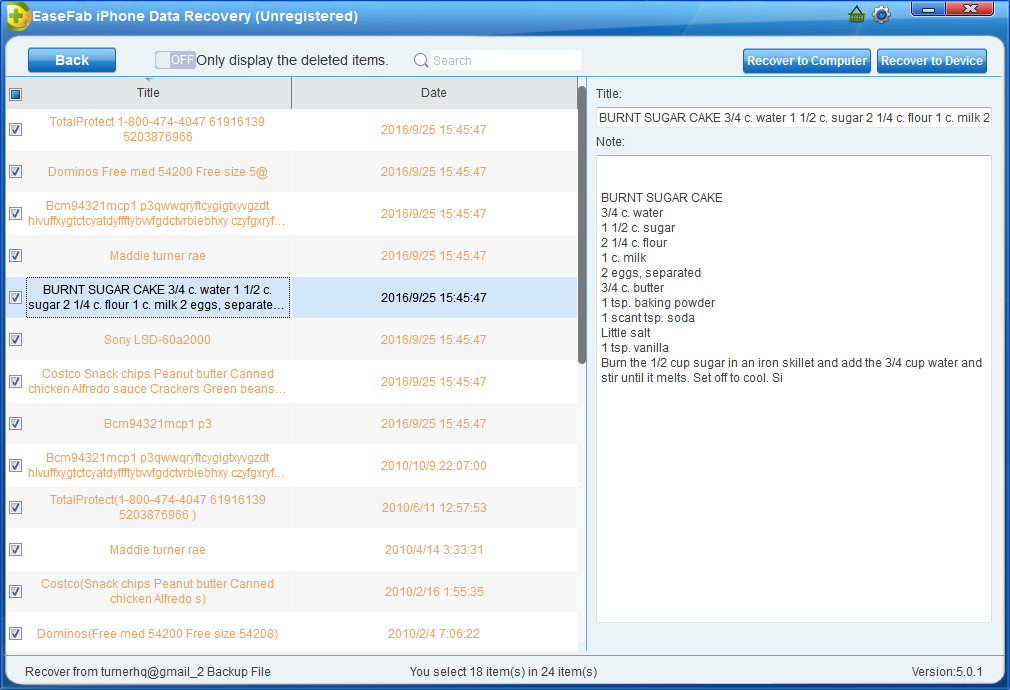
Task: Uncheck Dominos Free med 54200 size 5@
Action: pos(15,171)
